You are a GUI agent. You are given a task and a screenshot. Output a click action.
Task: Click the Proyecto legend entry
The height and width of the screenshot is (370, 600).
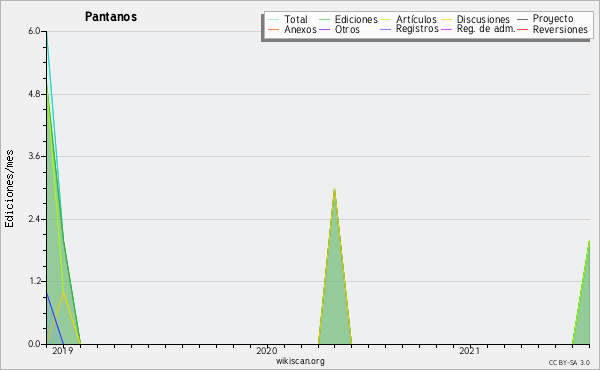coord(553,19)
